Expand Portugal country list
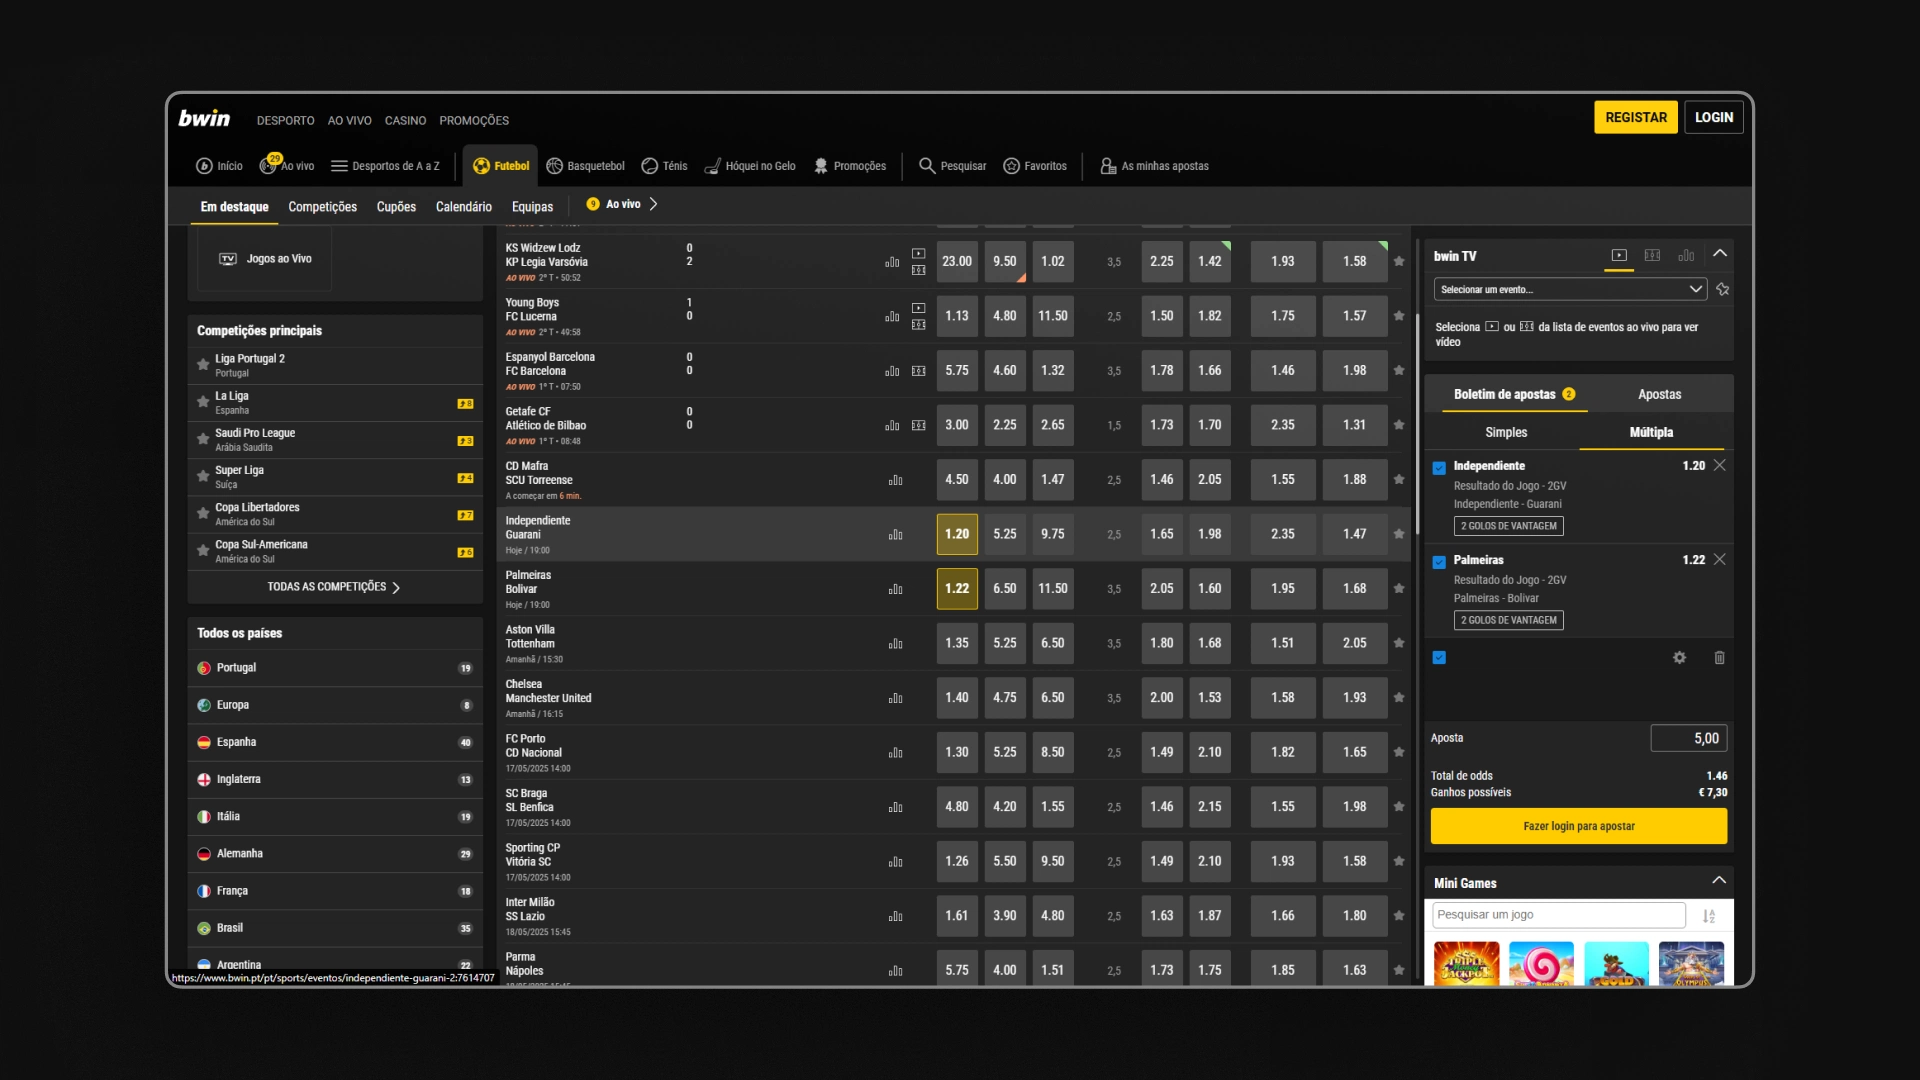Viewport: 1920px width, 1080px height. tap(335, 668)
